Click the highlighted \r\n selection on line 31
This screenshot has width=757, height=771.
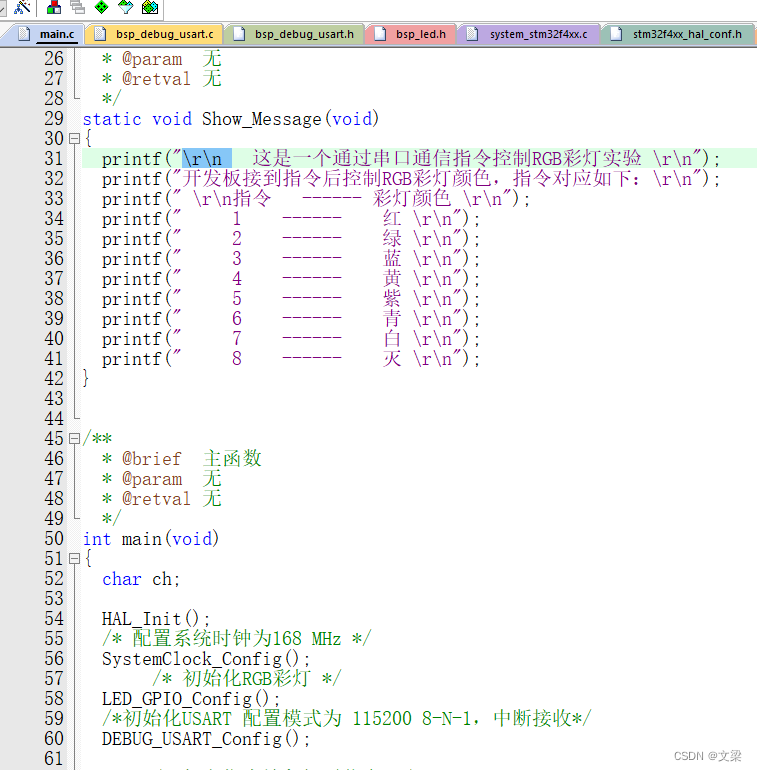(207, 159)
